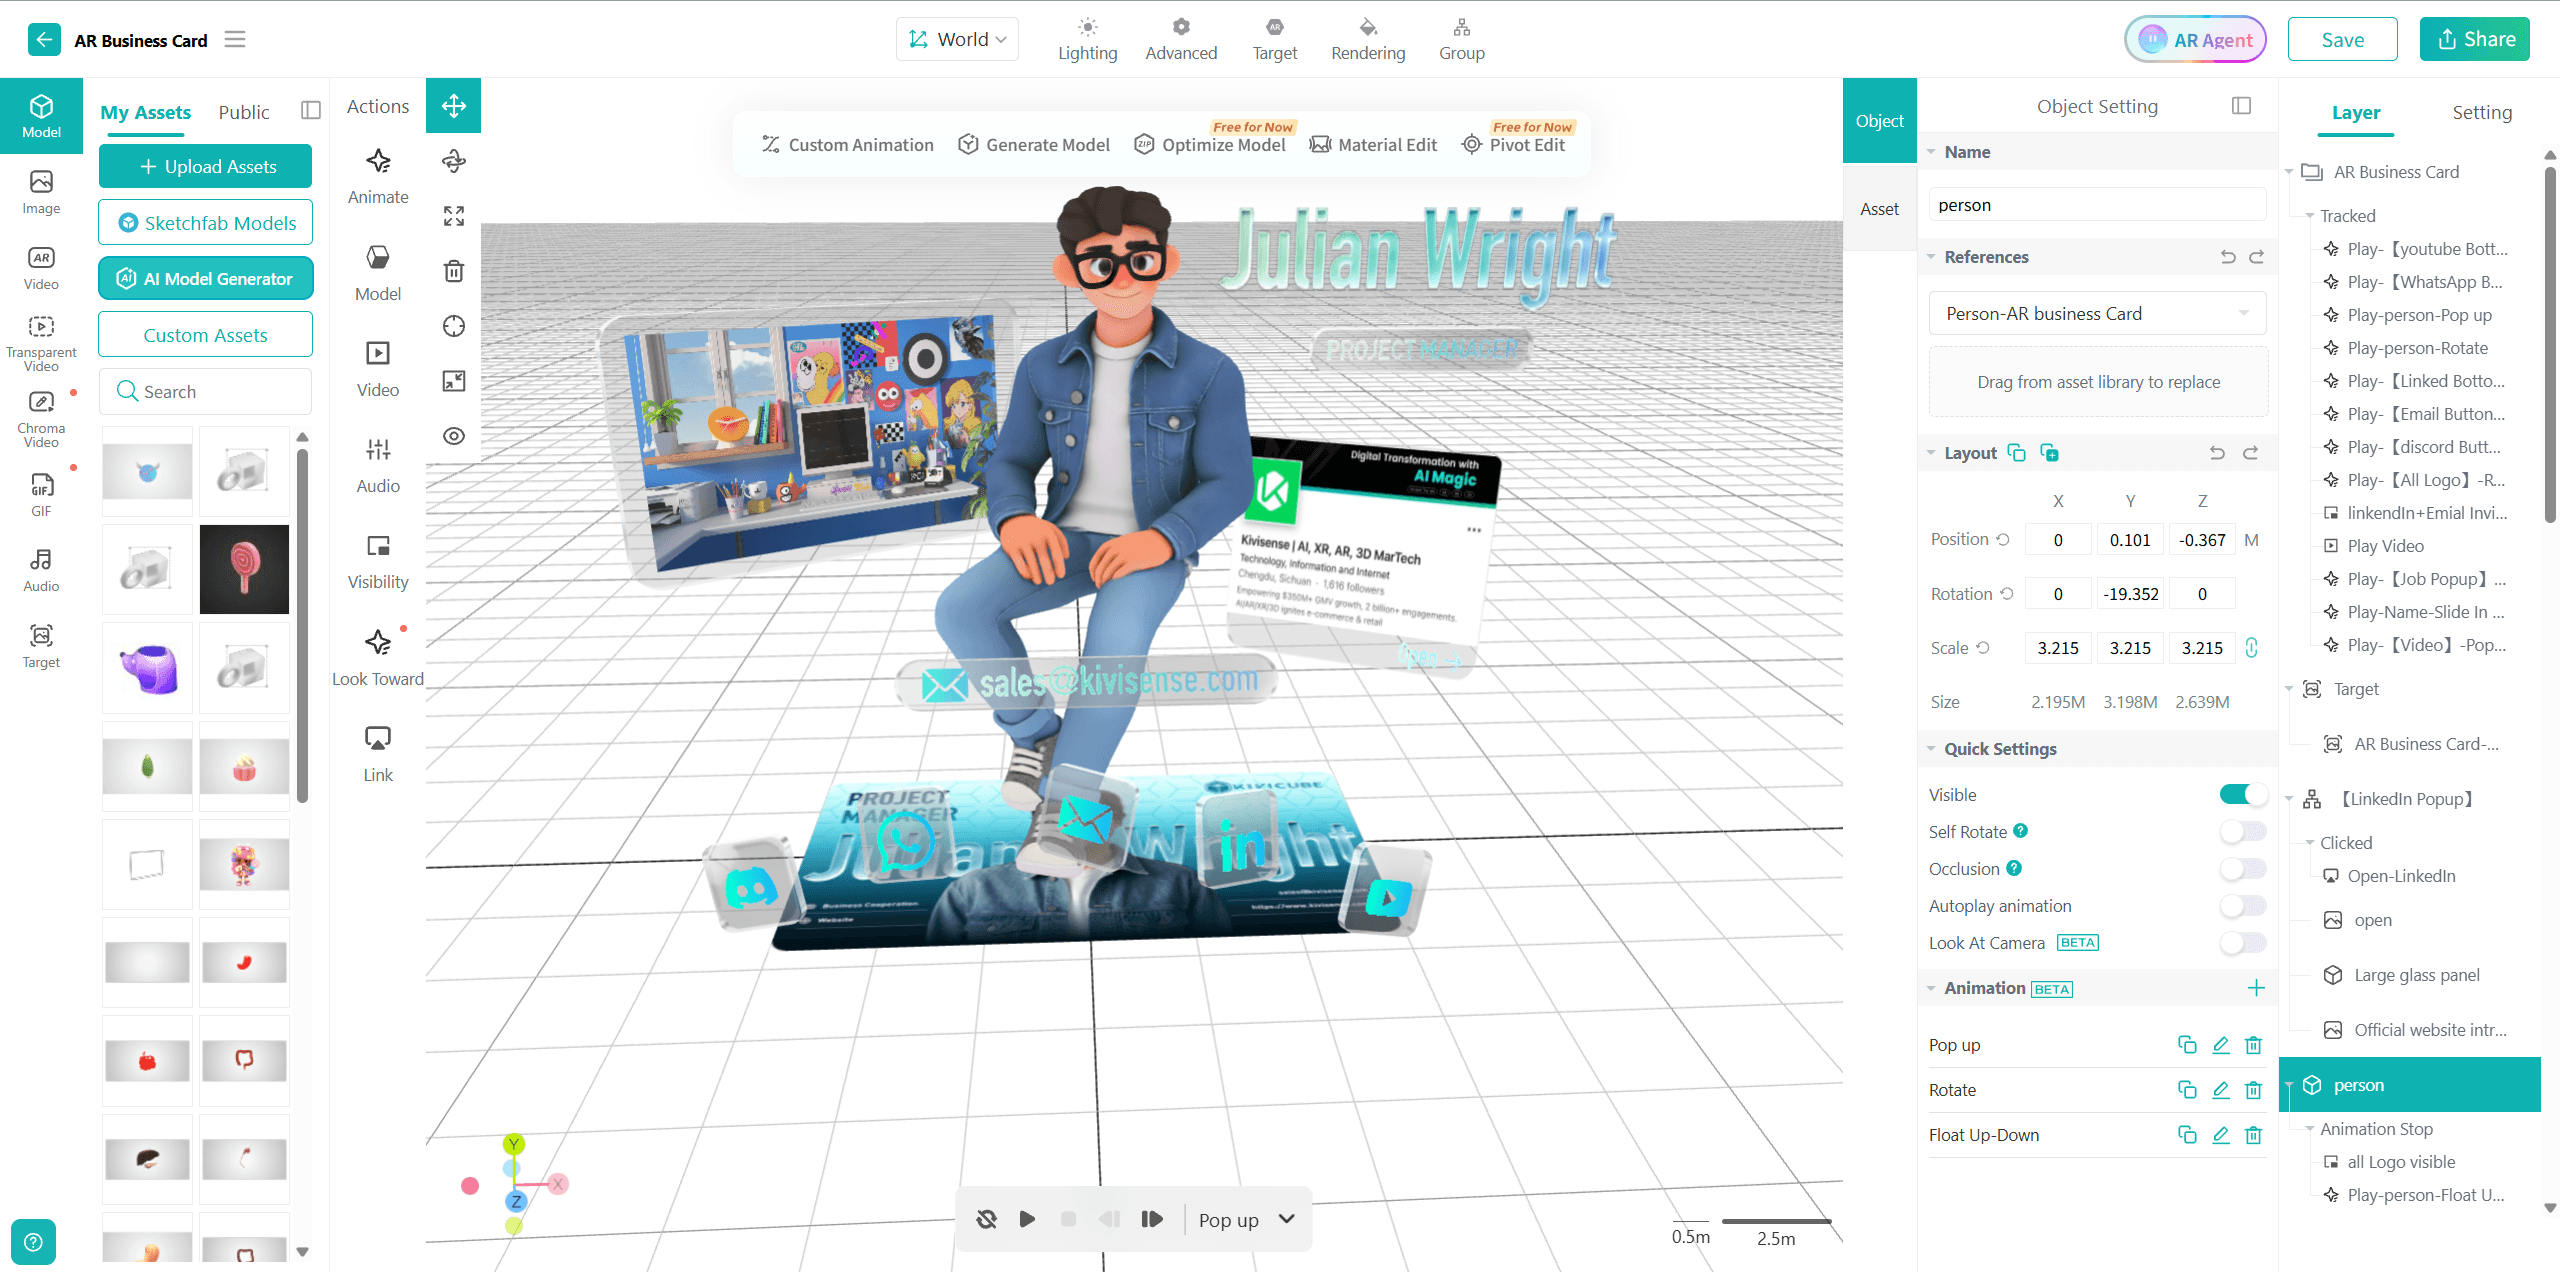Select the lollipop model thumbnail

pyautogui.click(x=244, y=569)
